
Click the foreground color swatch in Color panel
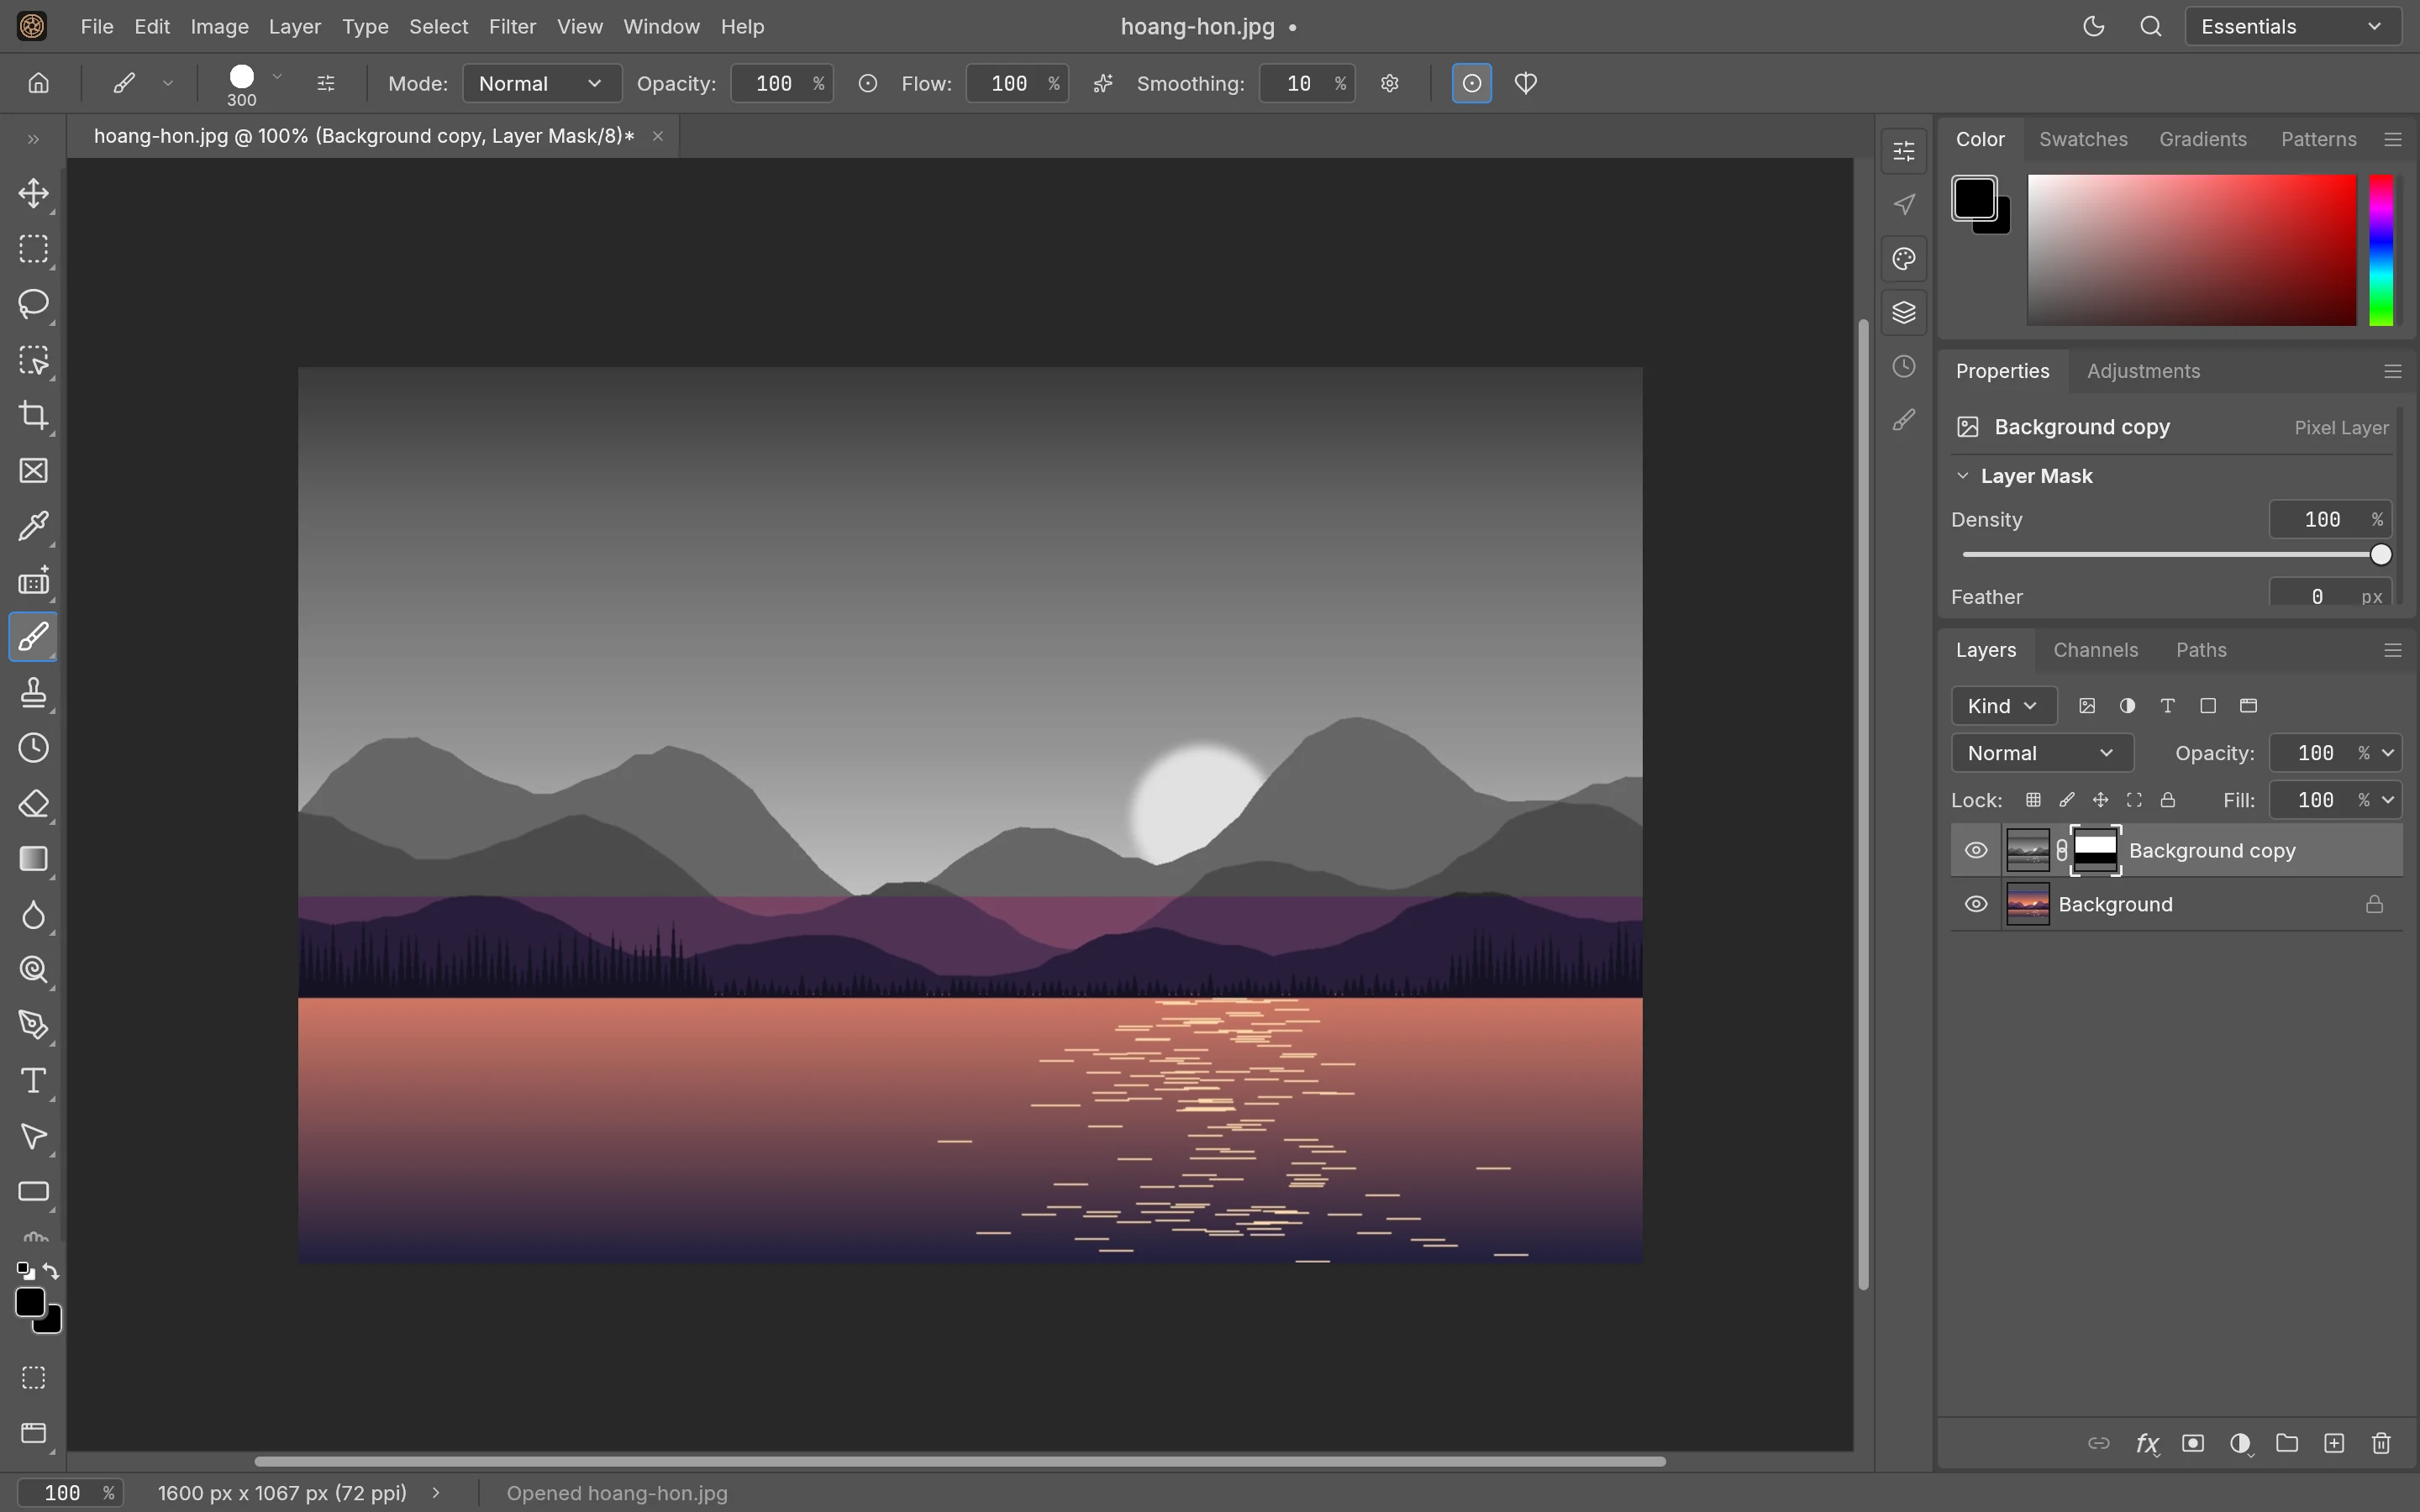(x=1974, y=198)
